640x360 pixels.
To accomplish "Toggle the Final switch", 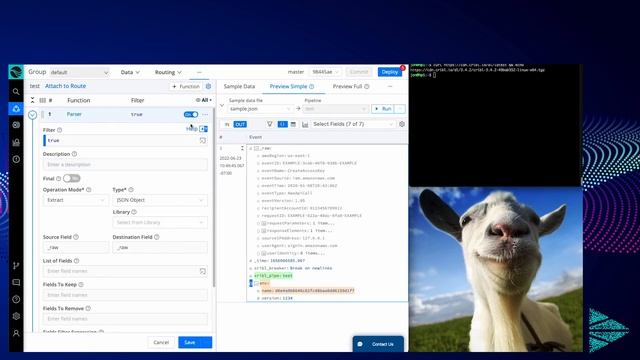I will tap(71, 178).
